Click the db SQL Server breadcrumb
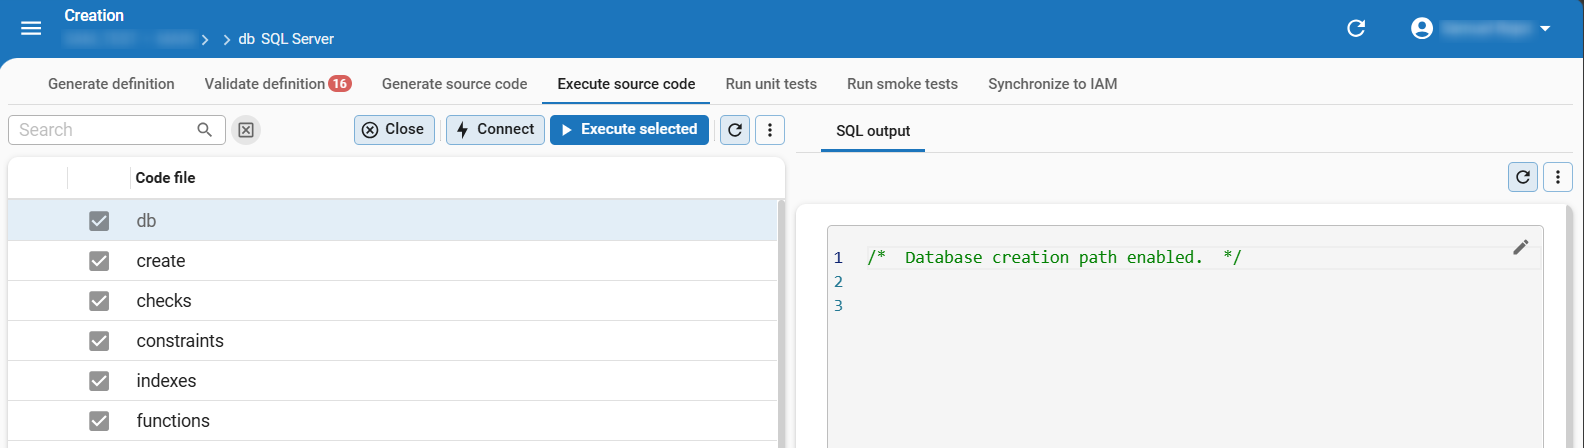1584x448 pixels. (x=286, y=39)
